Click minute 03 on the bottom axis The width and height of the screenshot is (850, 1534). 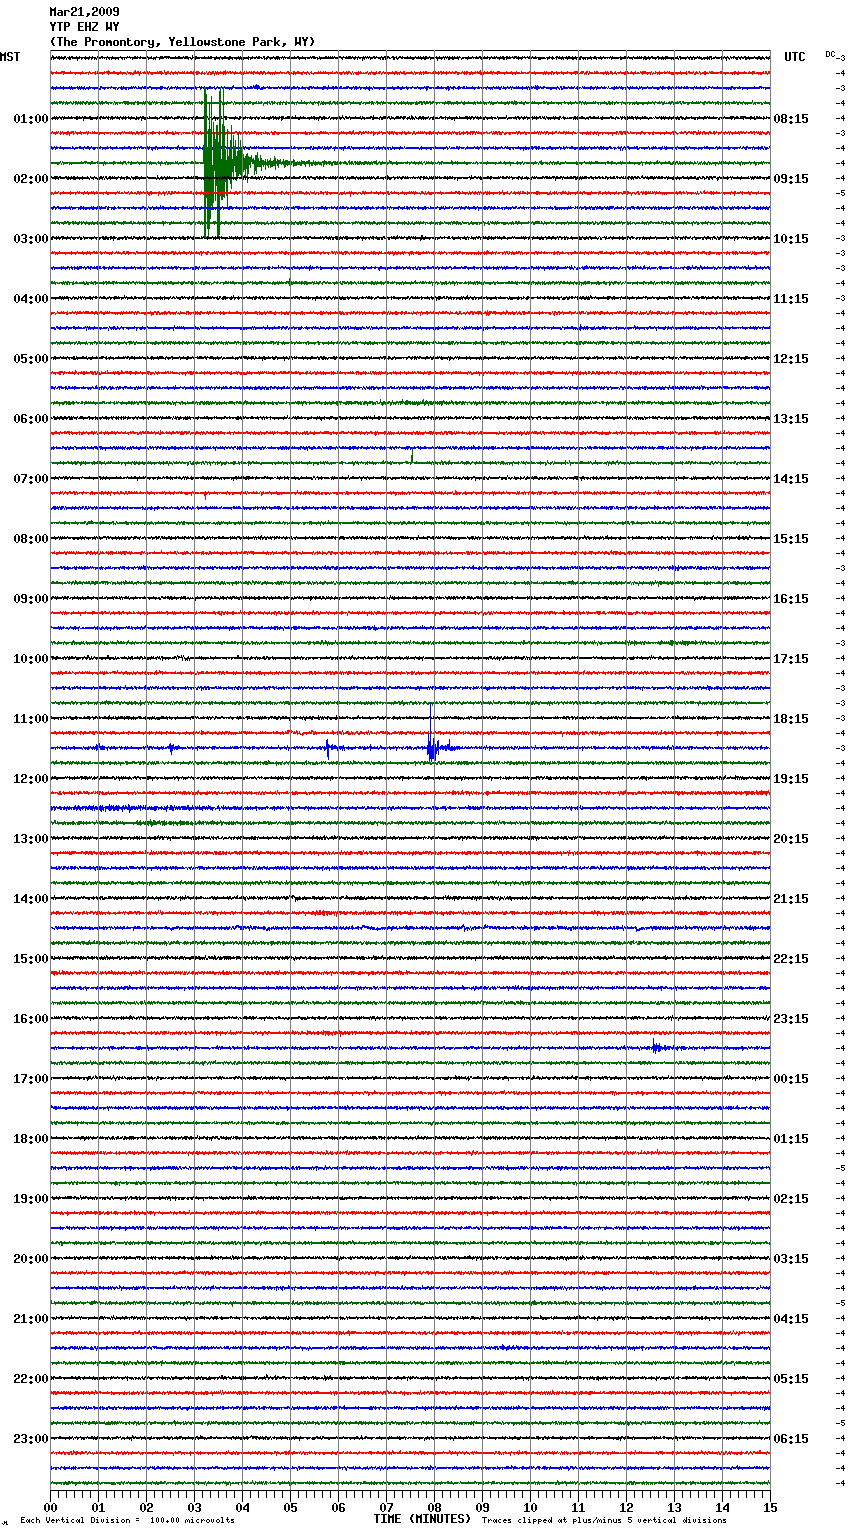pyautogui.click(x=194, y=1507)
